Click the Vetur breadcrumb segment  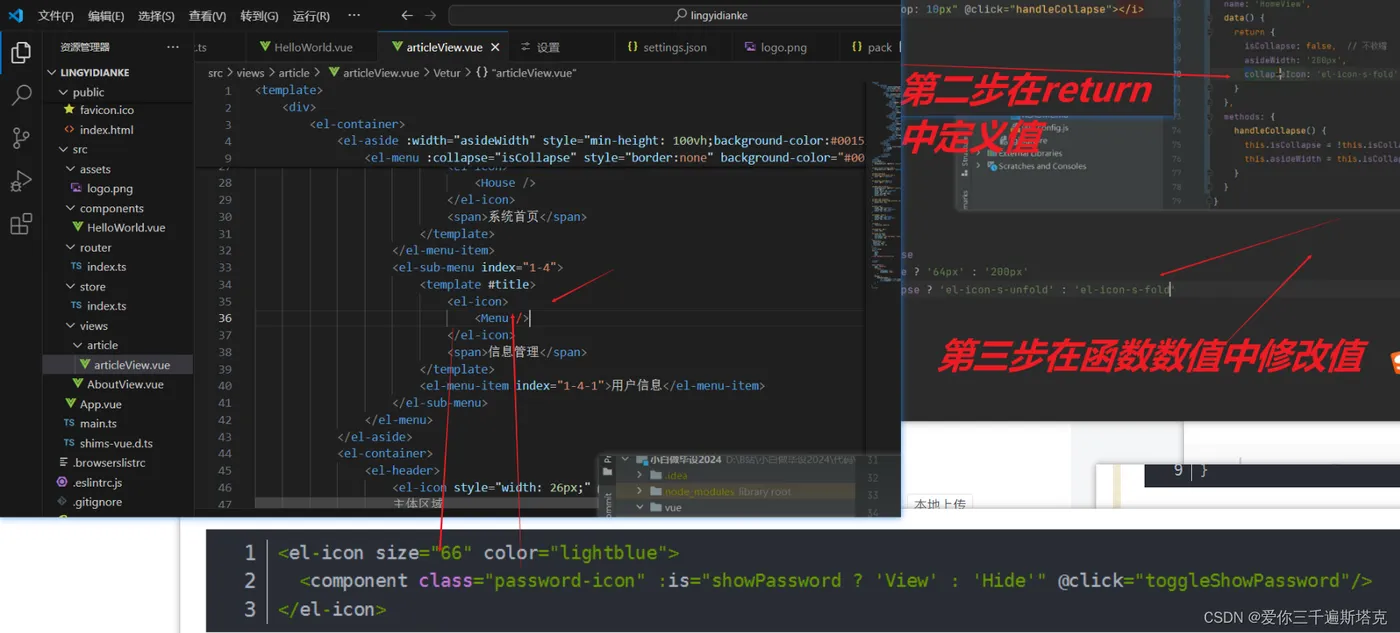tap(447, 73)
